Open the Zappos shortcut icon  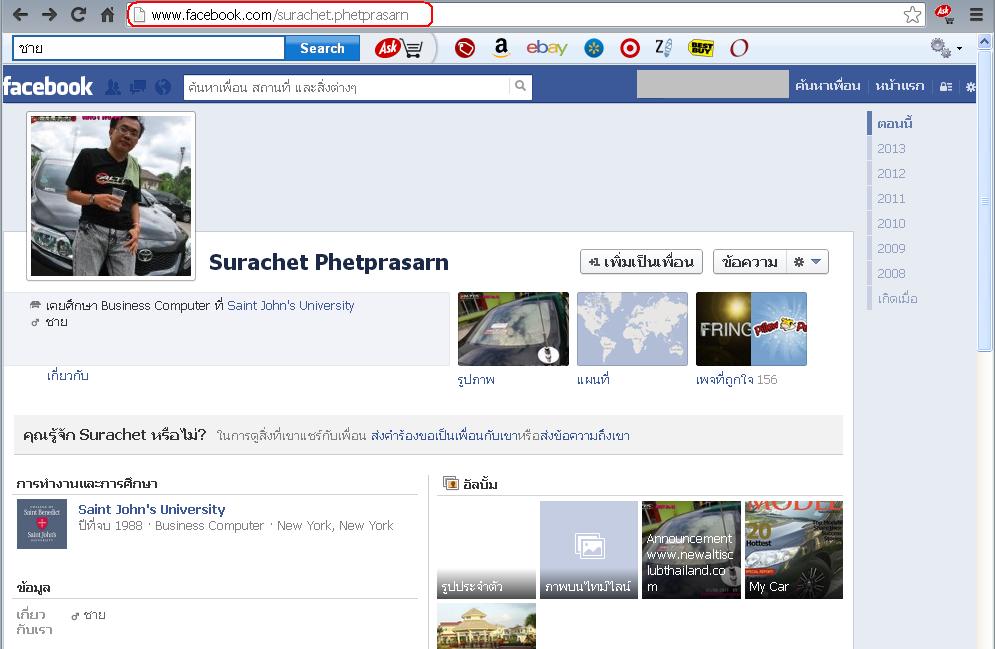pyautogui.click(x=664, y=48)
